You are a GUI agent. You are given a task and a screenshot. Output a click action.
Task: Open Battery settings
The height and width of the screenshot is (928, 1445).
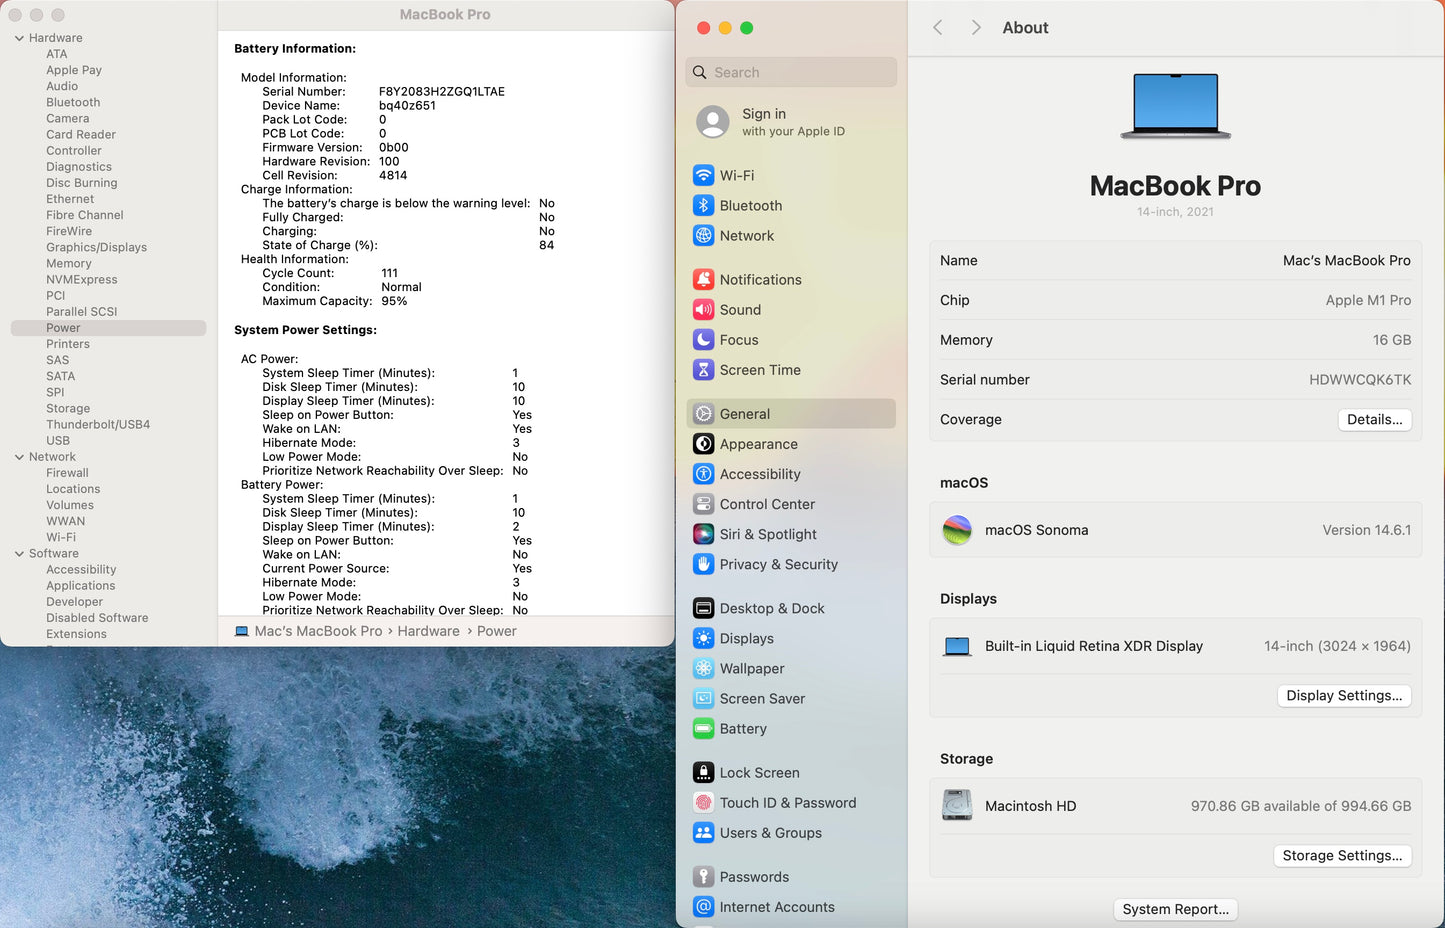tap(743, 728)
